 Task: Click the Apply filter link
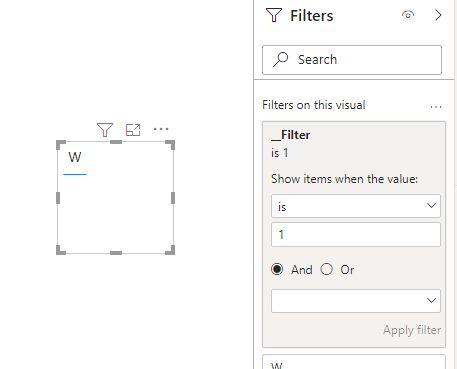412,330
